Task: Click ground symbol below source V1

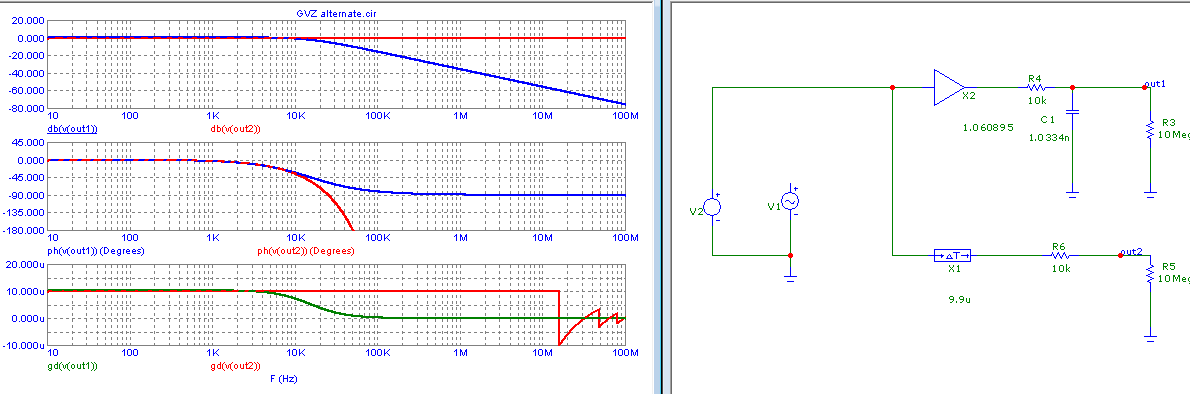Action: pyautogui.click(x=791, y=279)
